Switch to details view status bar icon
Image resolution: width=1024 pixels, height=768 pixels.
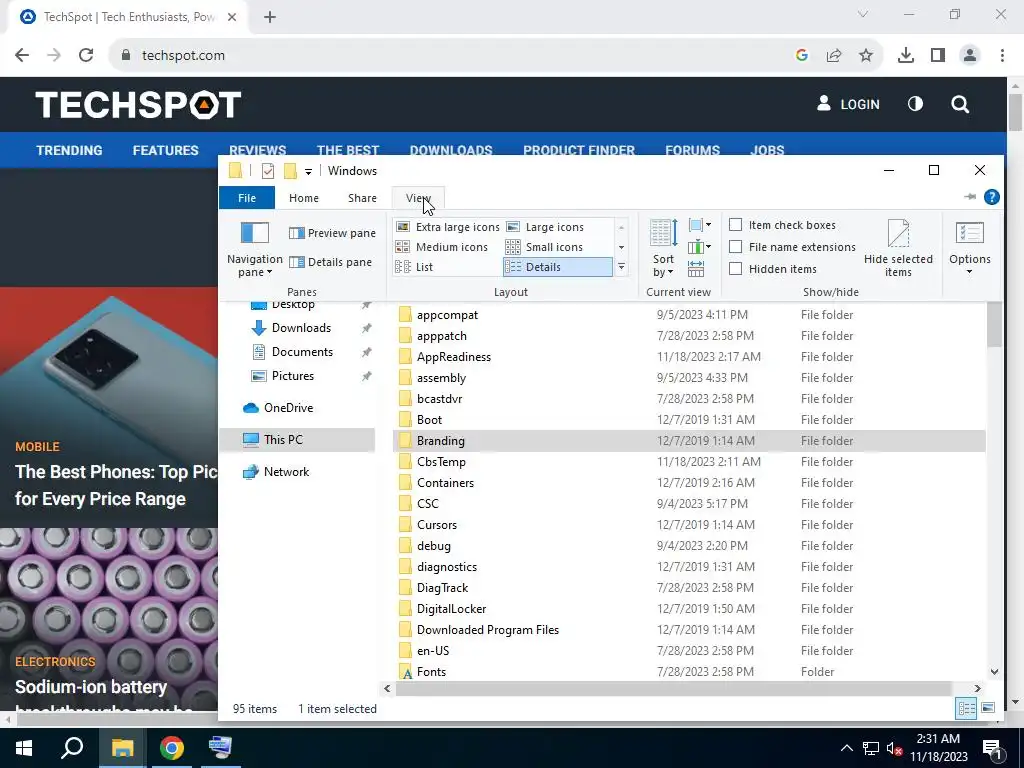click(966, 708)
